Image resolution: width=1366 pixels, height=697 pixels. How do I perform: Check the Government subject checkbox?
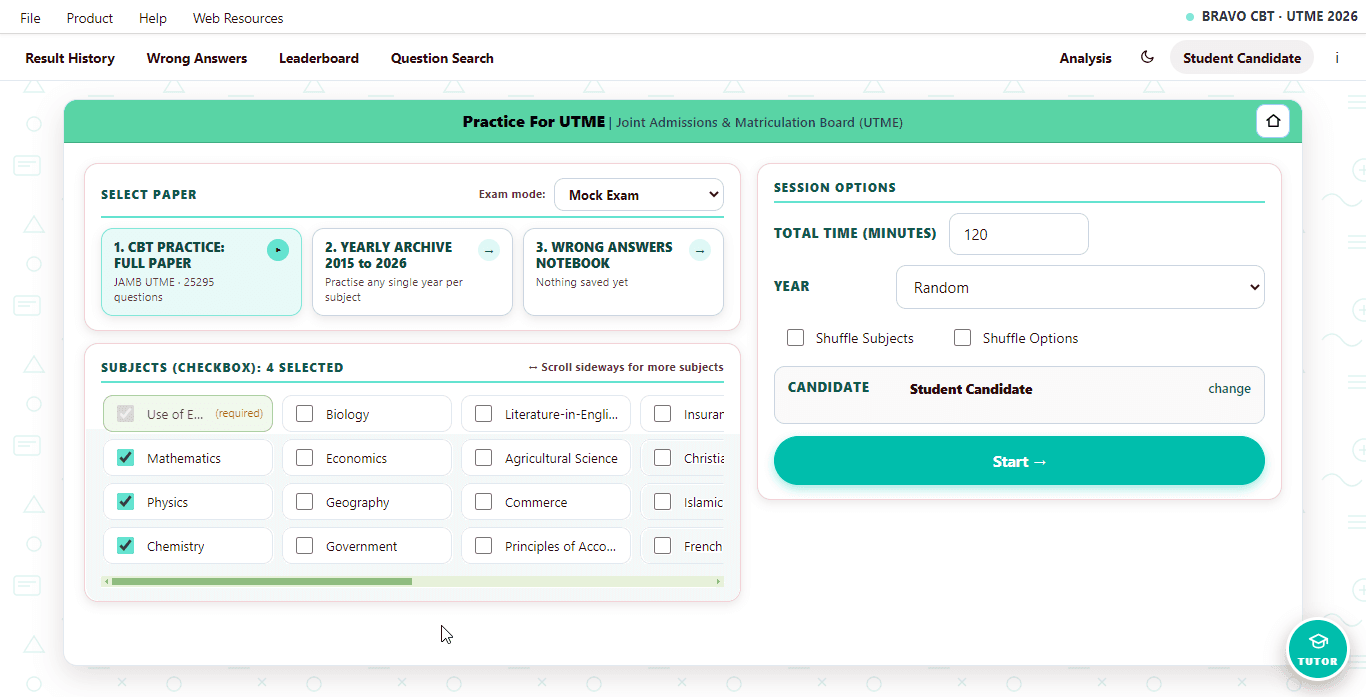(305, 546)
